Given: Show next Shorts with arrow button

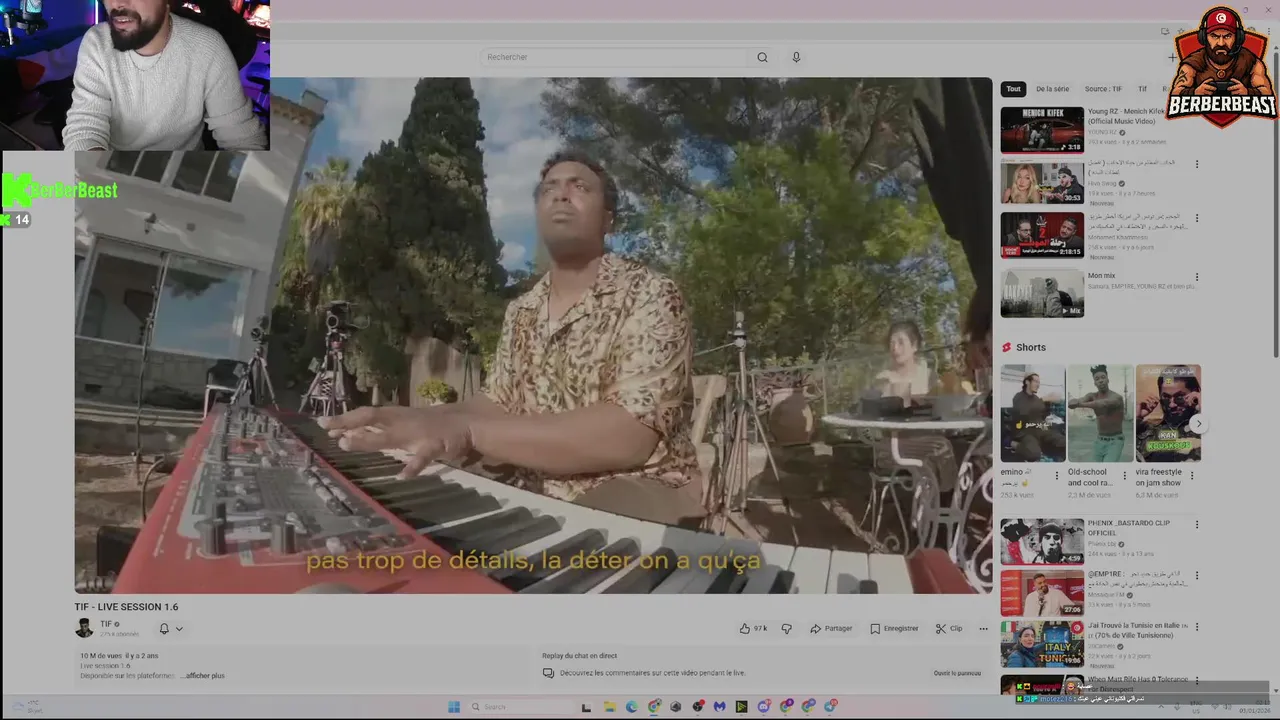Looking at the screenshot, I should tap(1198, 424).
